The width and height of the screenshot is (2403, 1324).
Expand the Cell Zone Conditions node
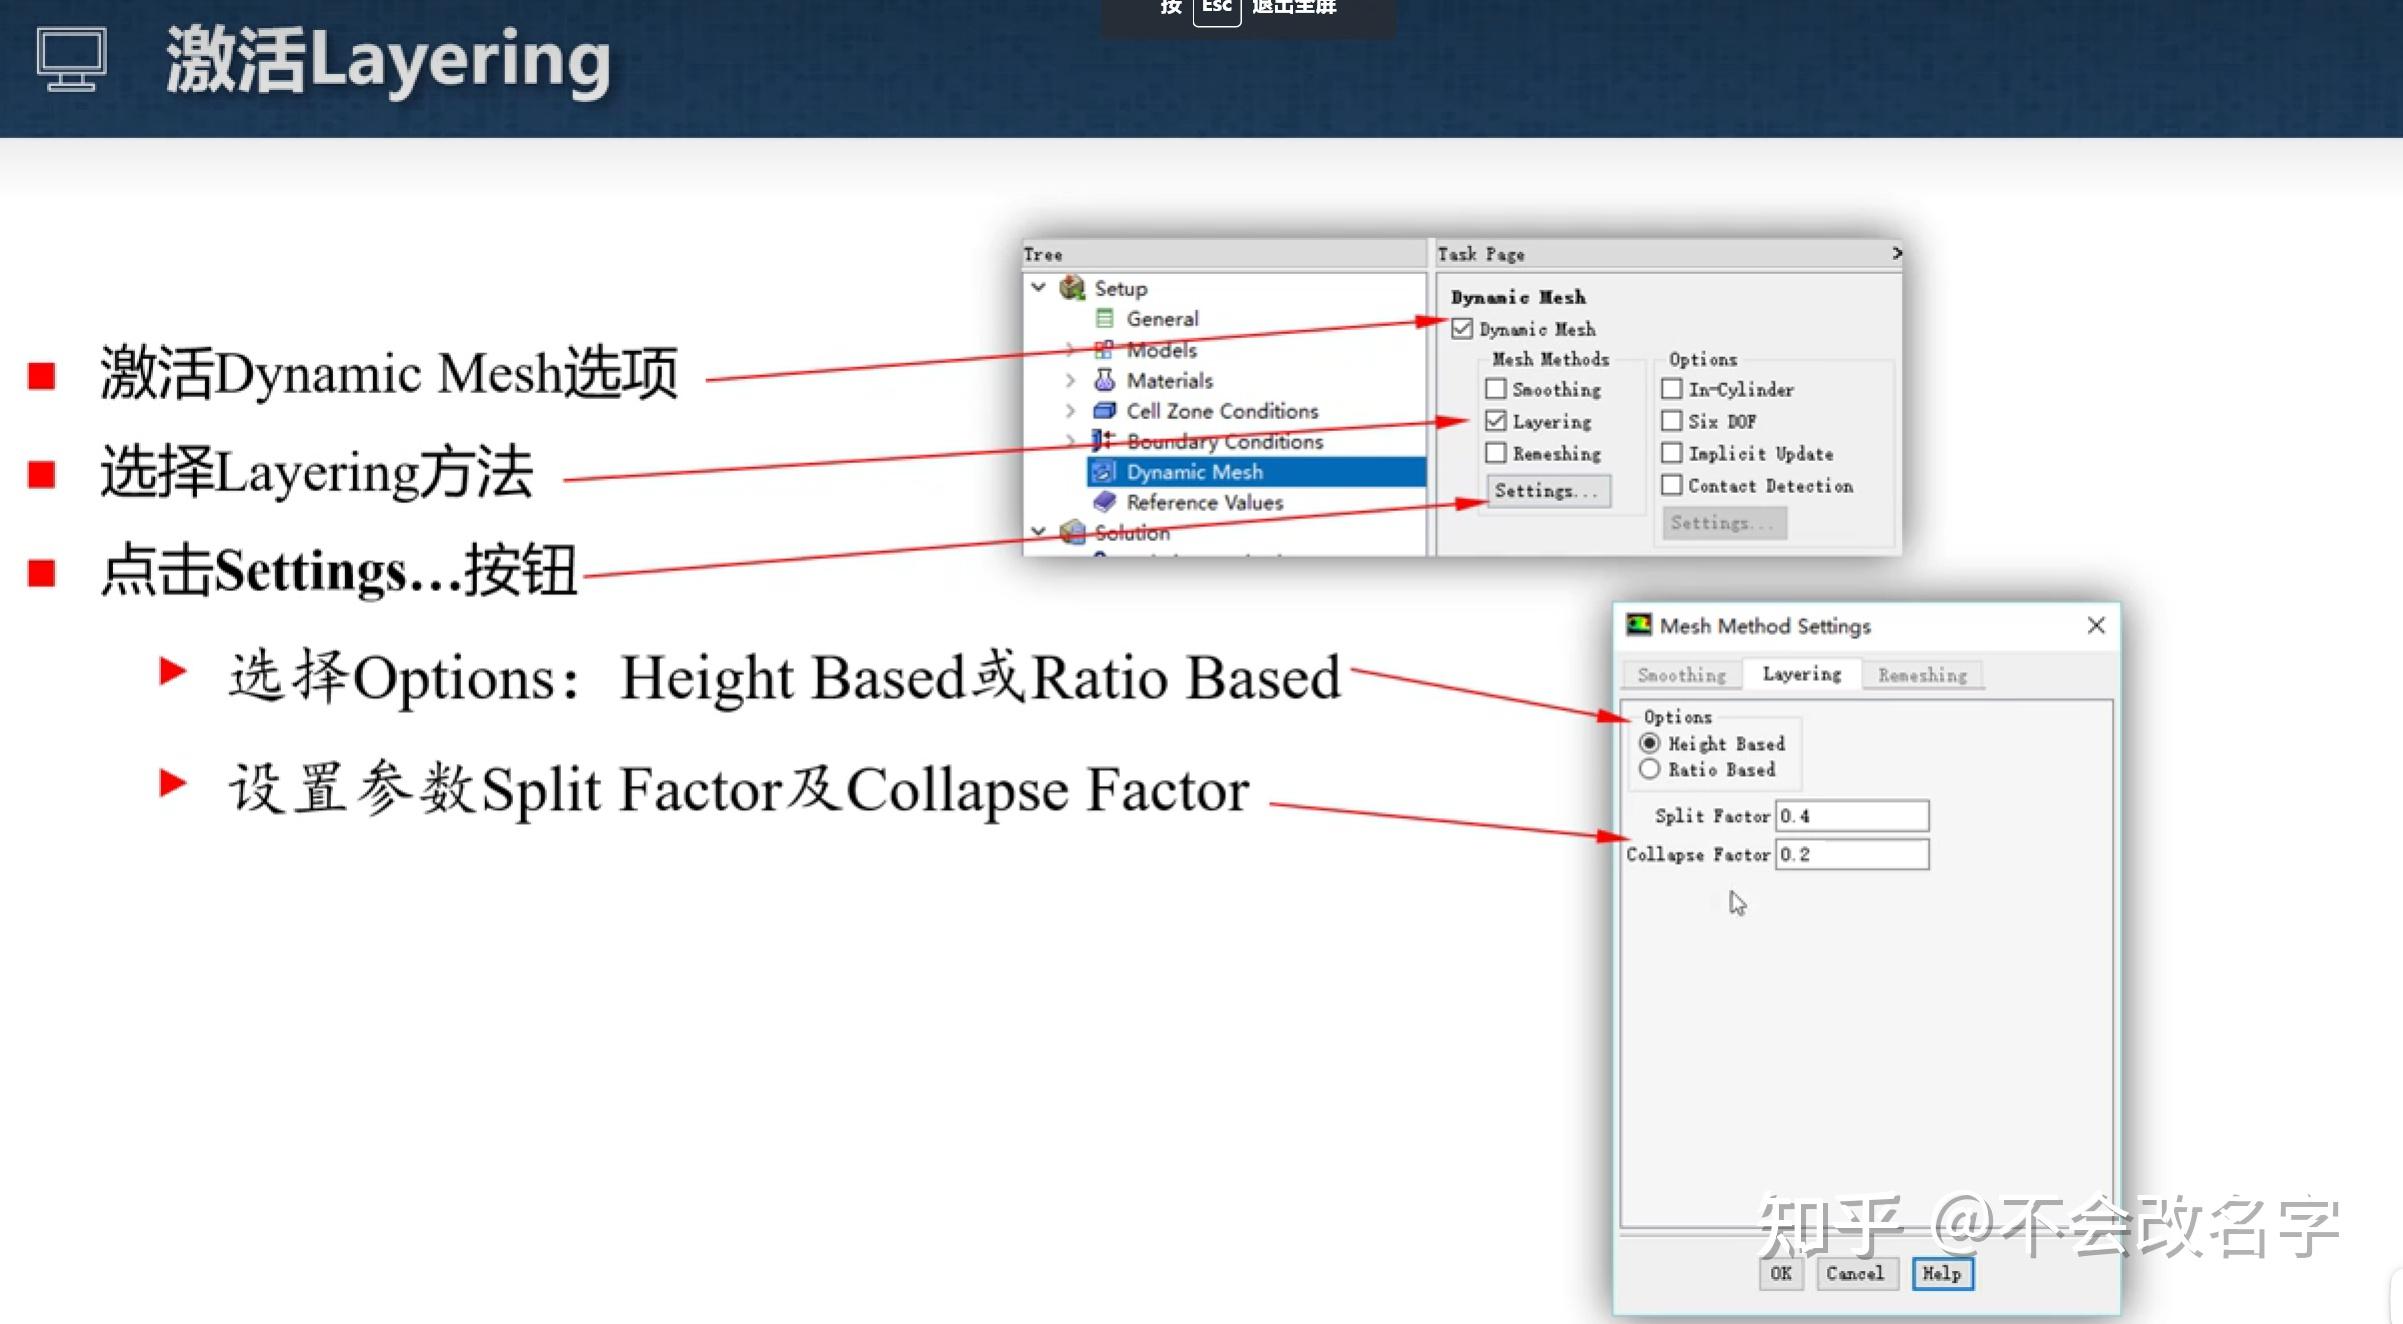pyautogui.click(x=1070, y=411)
